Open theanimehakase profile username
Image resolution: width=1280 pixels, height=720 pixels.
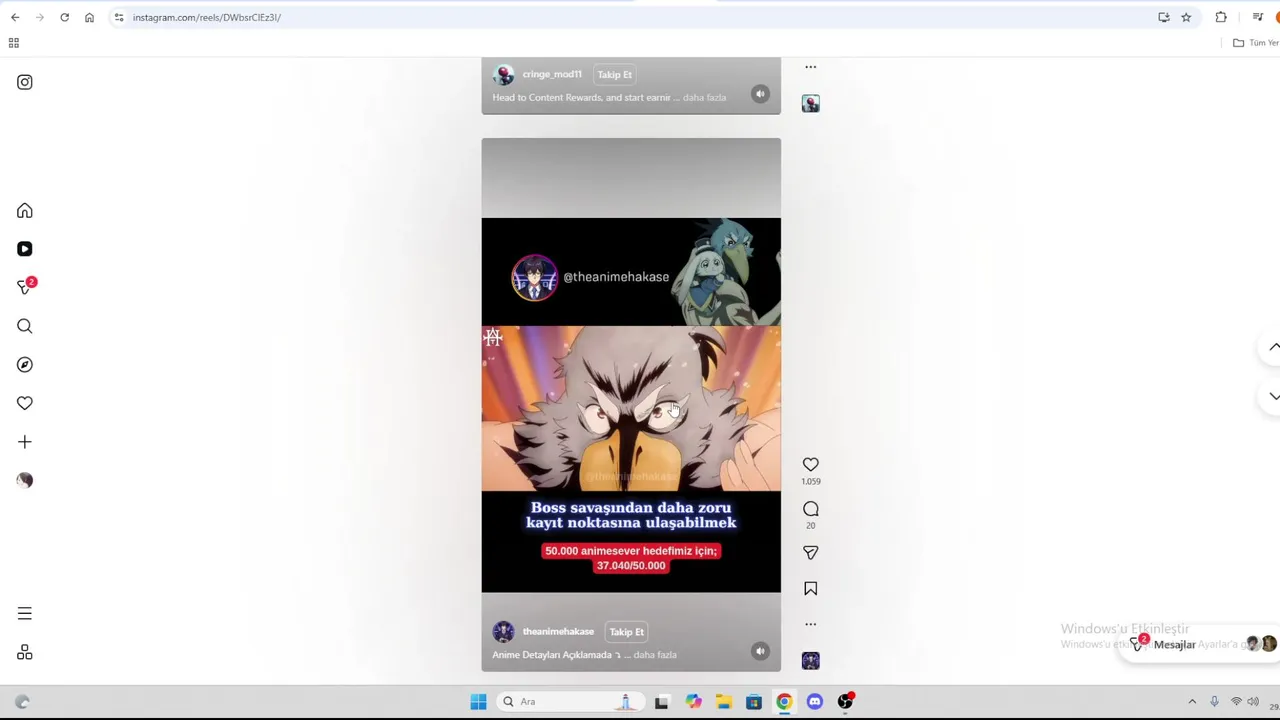(558, 632)
